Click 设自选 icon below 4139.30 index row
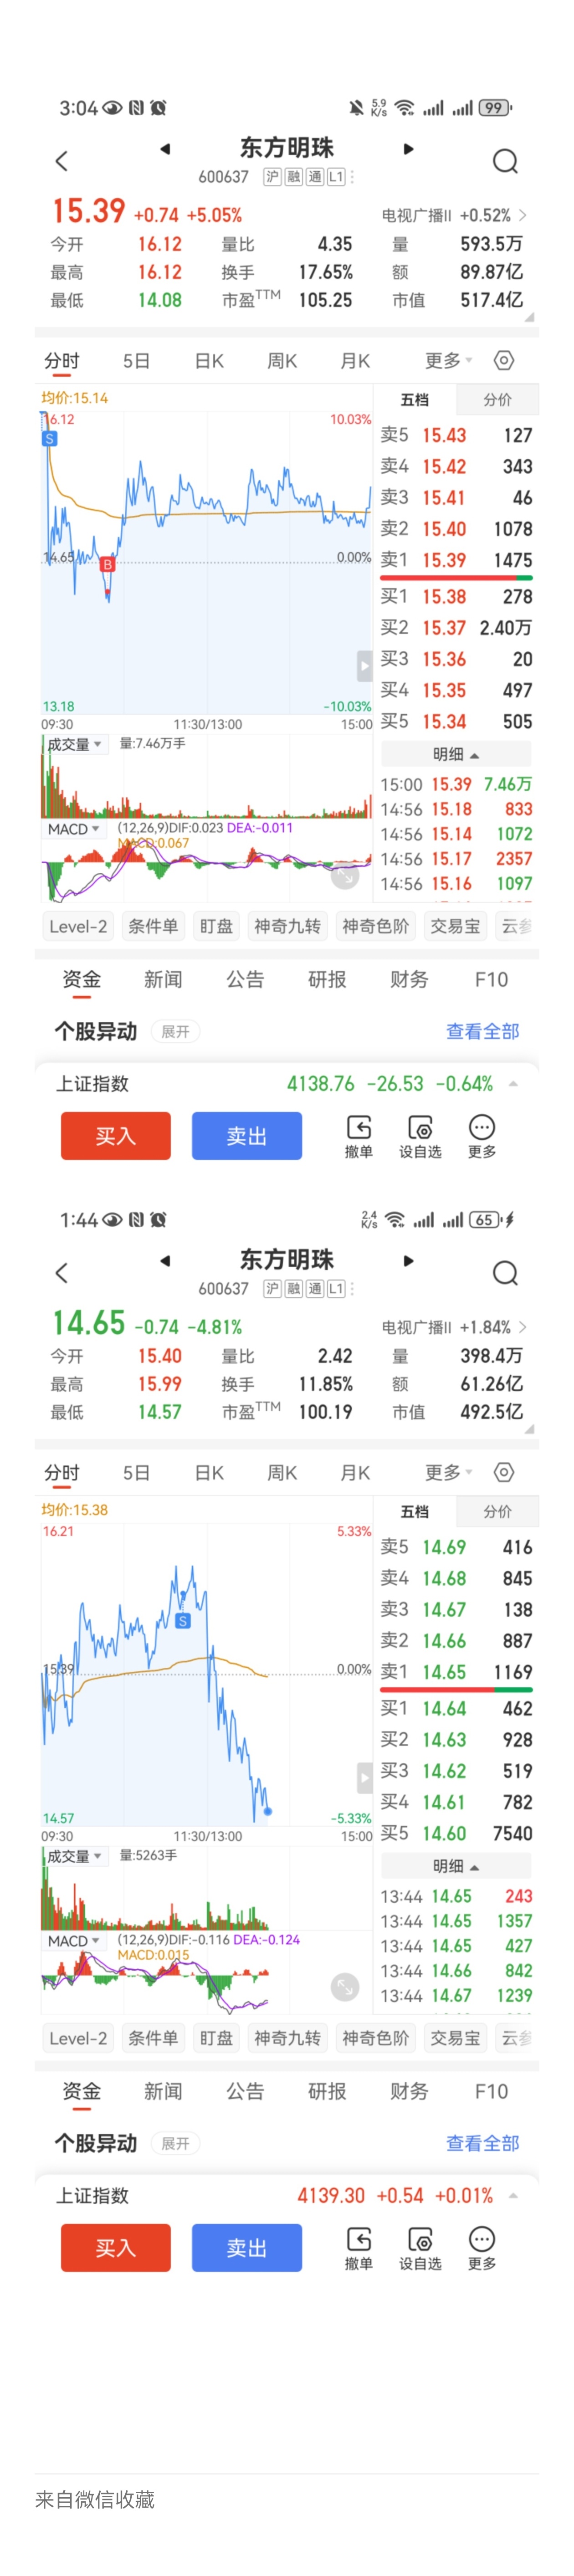This screenshot has width=574, height=2576. coord(420,2240)
